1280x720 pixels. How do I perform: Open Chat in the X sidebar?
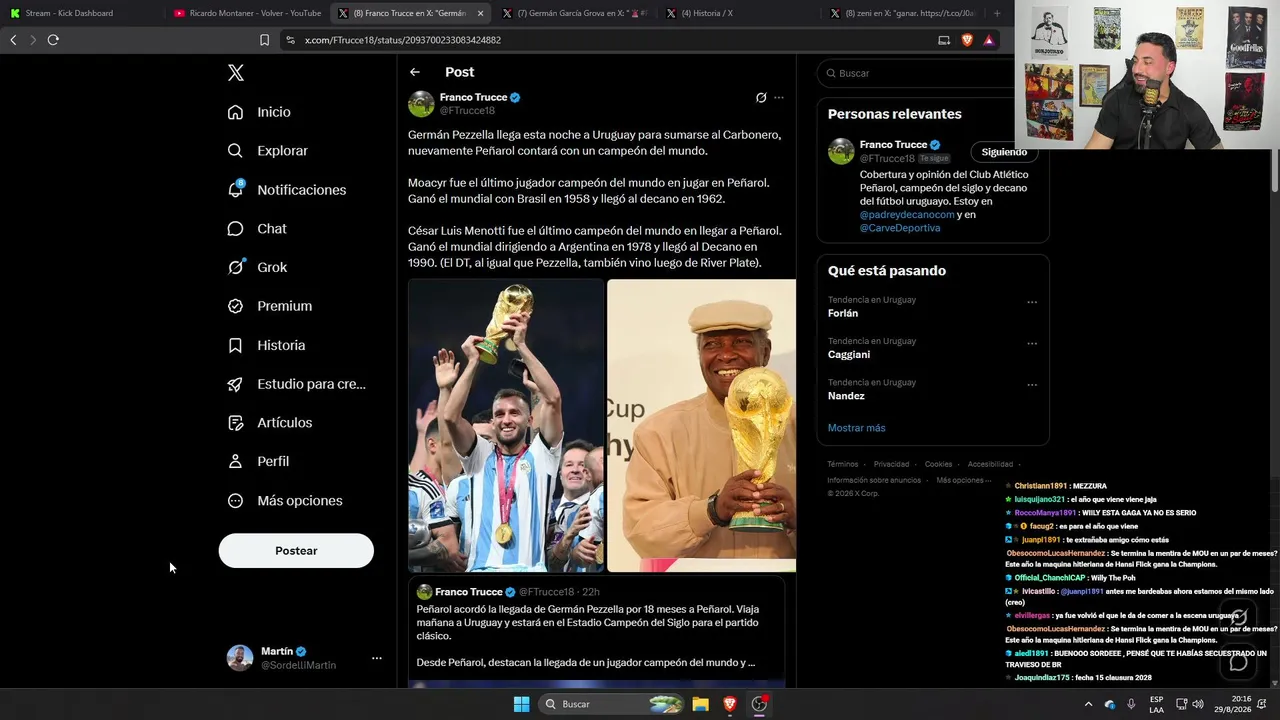tap(257, 229)
